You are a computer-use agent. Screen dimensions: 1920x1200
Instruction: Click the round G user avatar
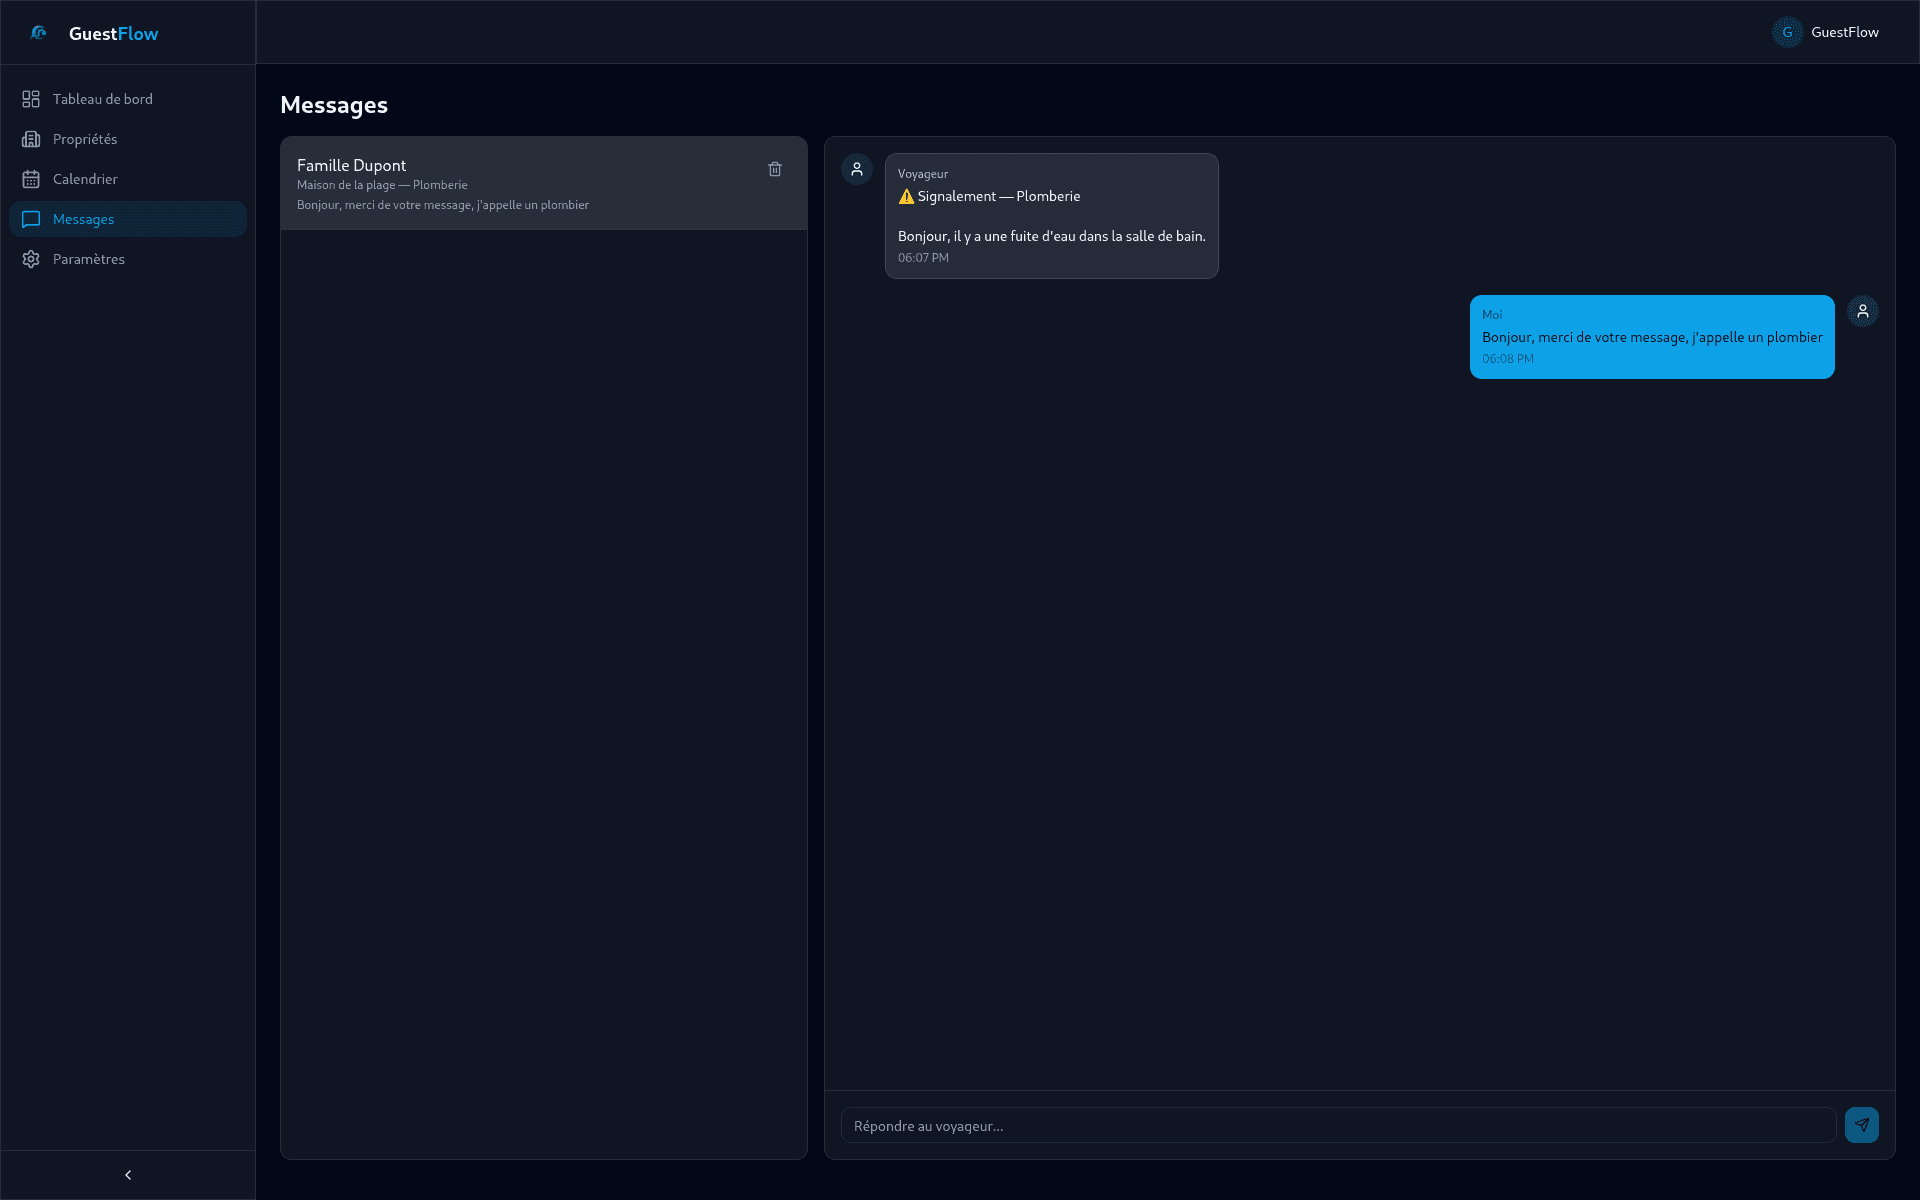1787,32
